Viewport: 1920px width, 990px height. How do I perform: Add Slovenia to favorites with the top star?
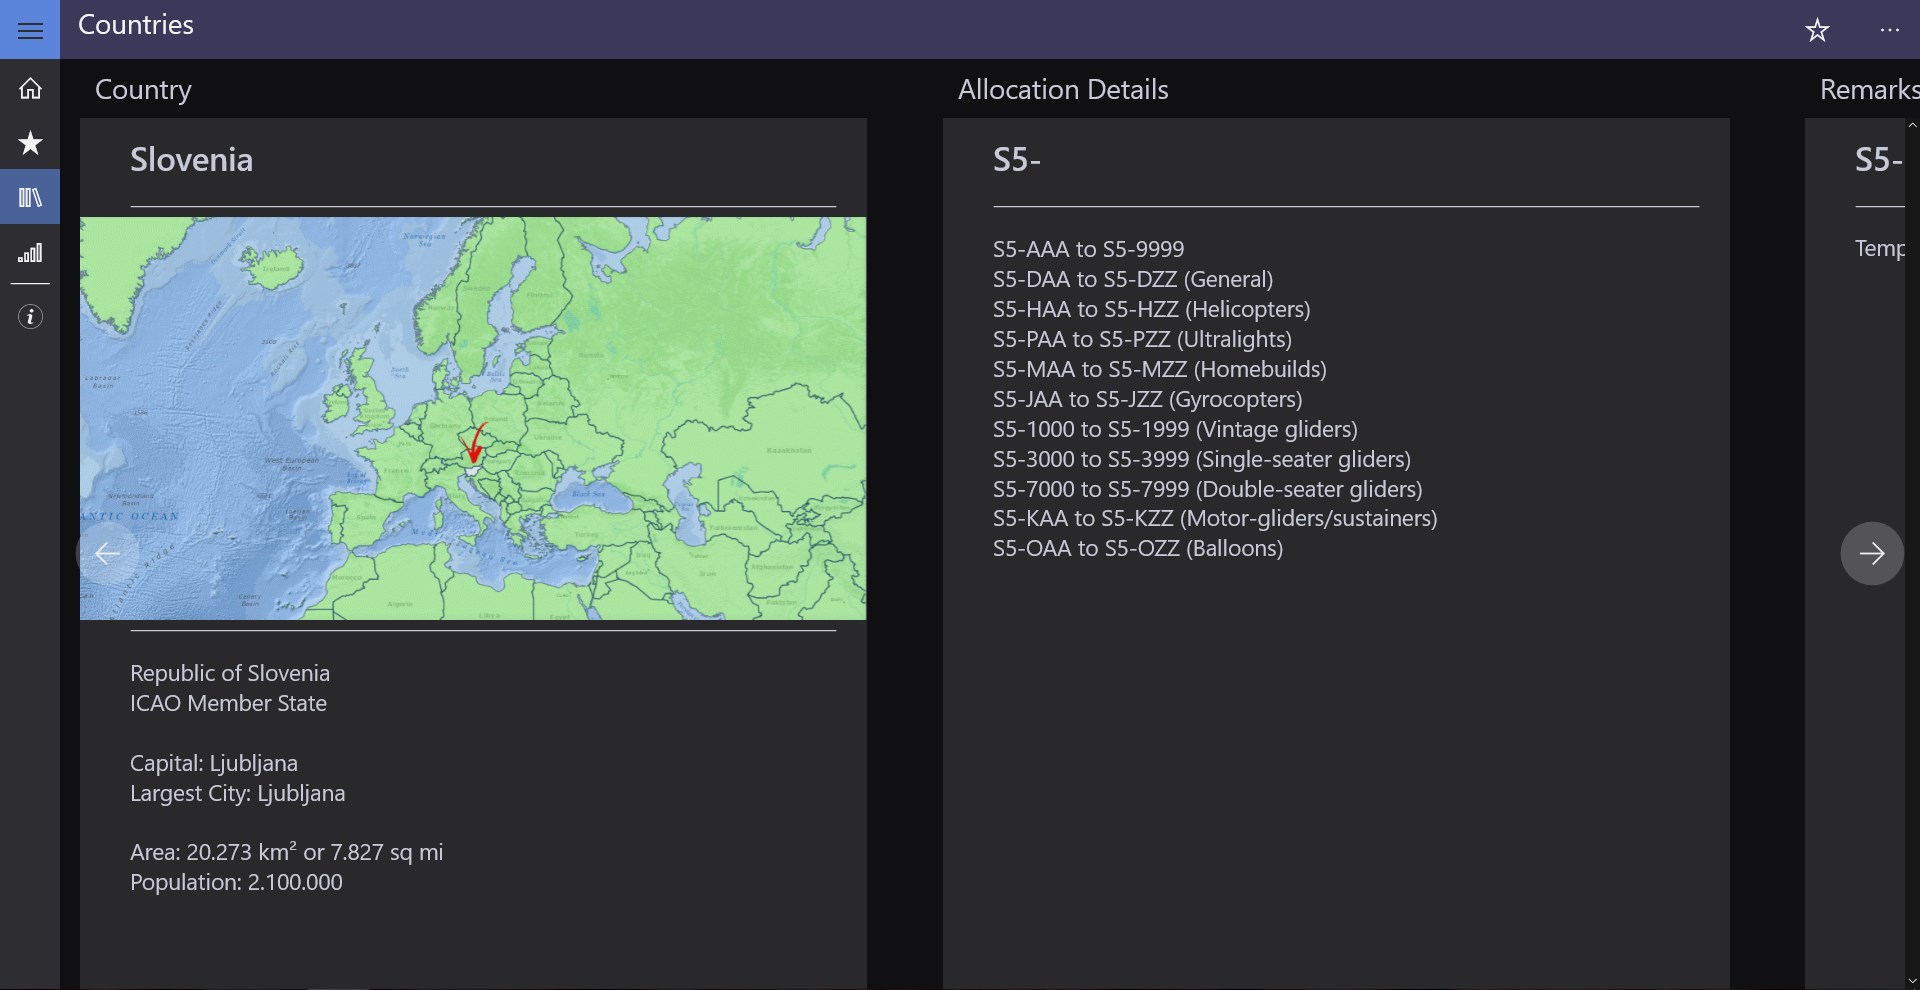[x=1817, y=30]
